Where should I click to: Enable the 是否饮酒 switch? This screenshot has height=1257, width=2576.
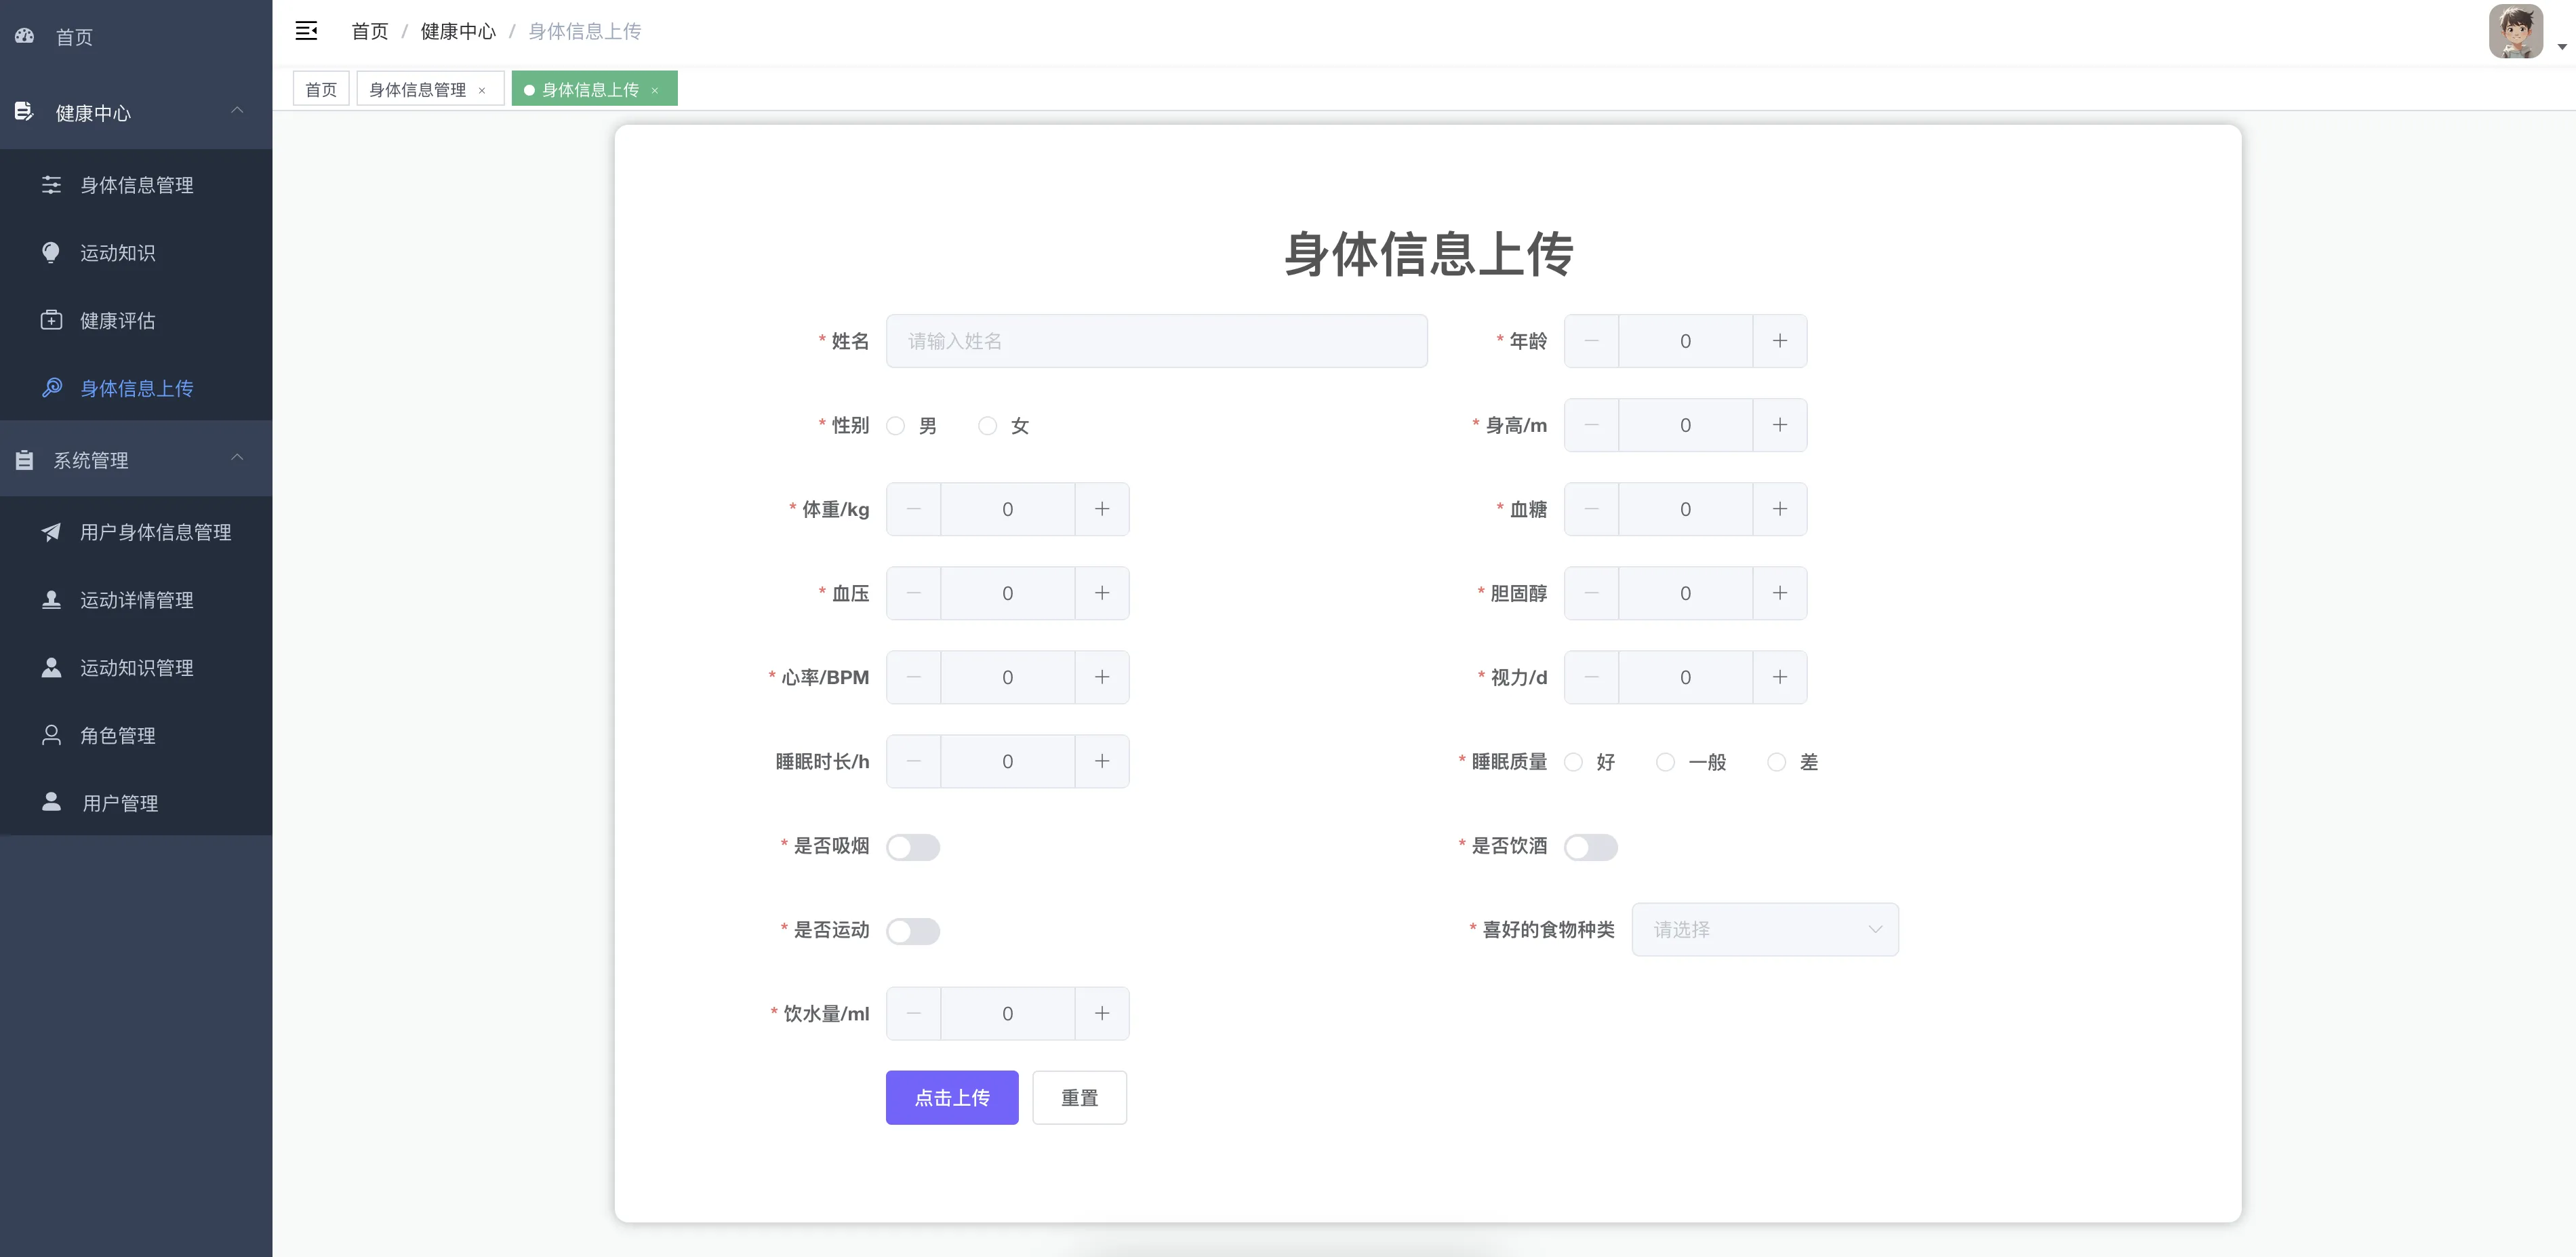[1590, 847]
